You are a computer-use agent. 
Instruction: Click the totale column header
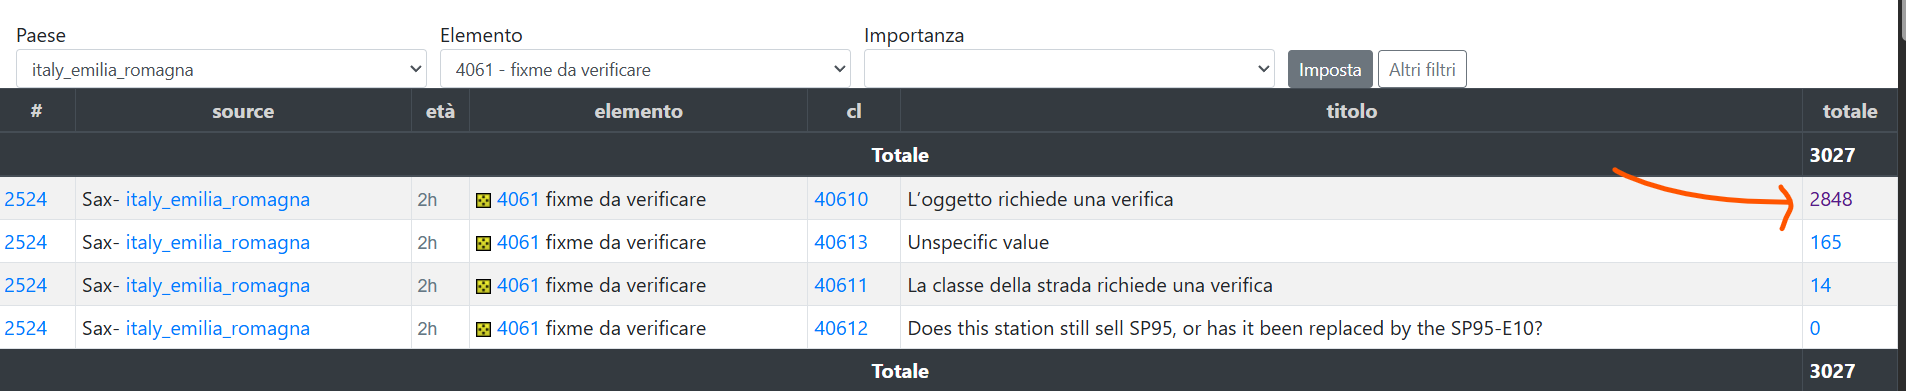[x=1849, y=111]
